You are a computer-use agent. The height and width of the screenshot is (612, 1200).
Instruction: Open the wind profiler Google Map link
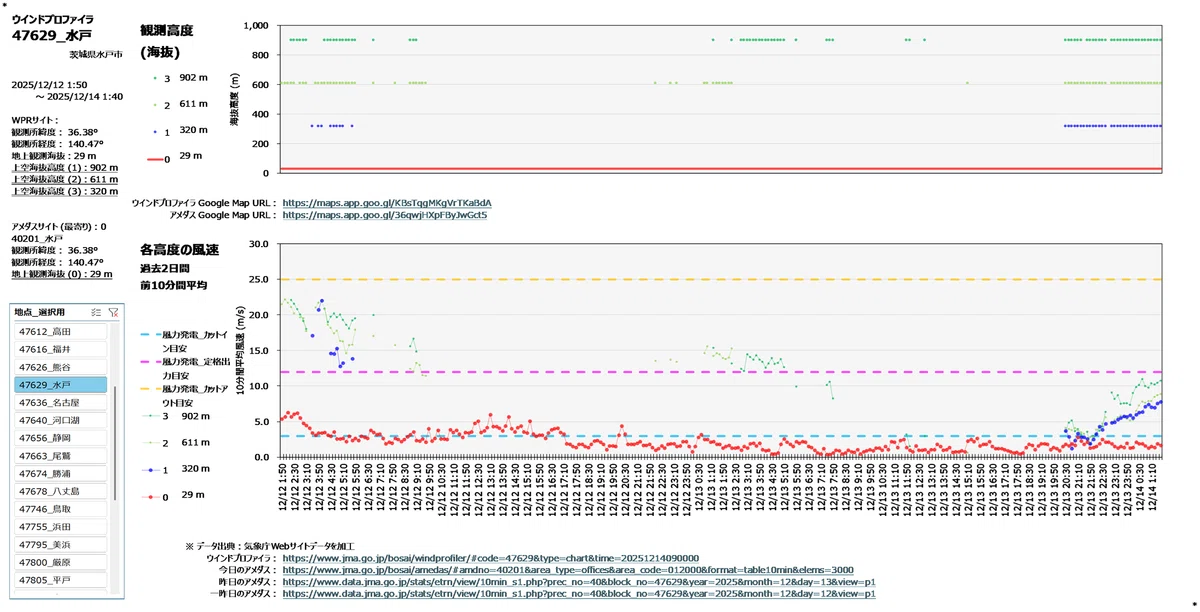(x=387, y=203)
